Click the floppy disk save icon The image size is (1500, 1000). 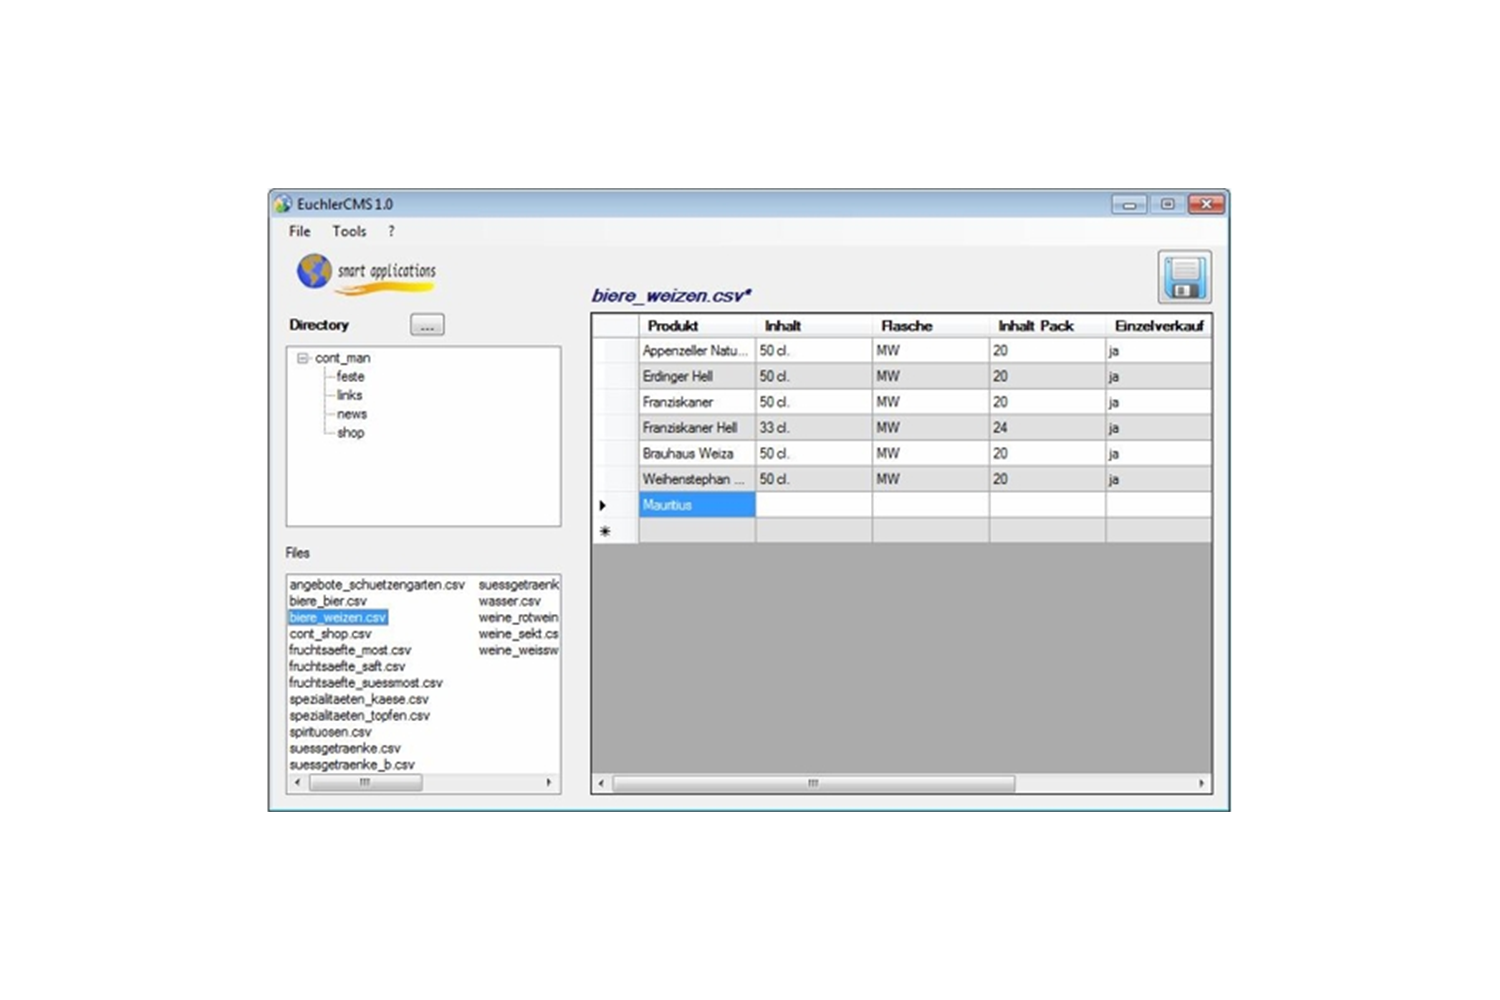pos(1184,277)
